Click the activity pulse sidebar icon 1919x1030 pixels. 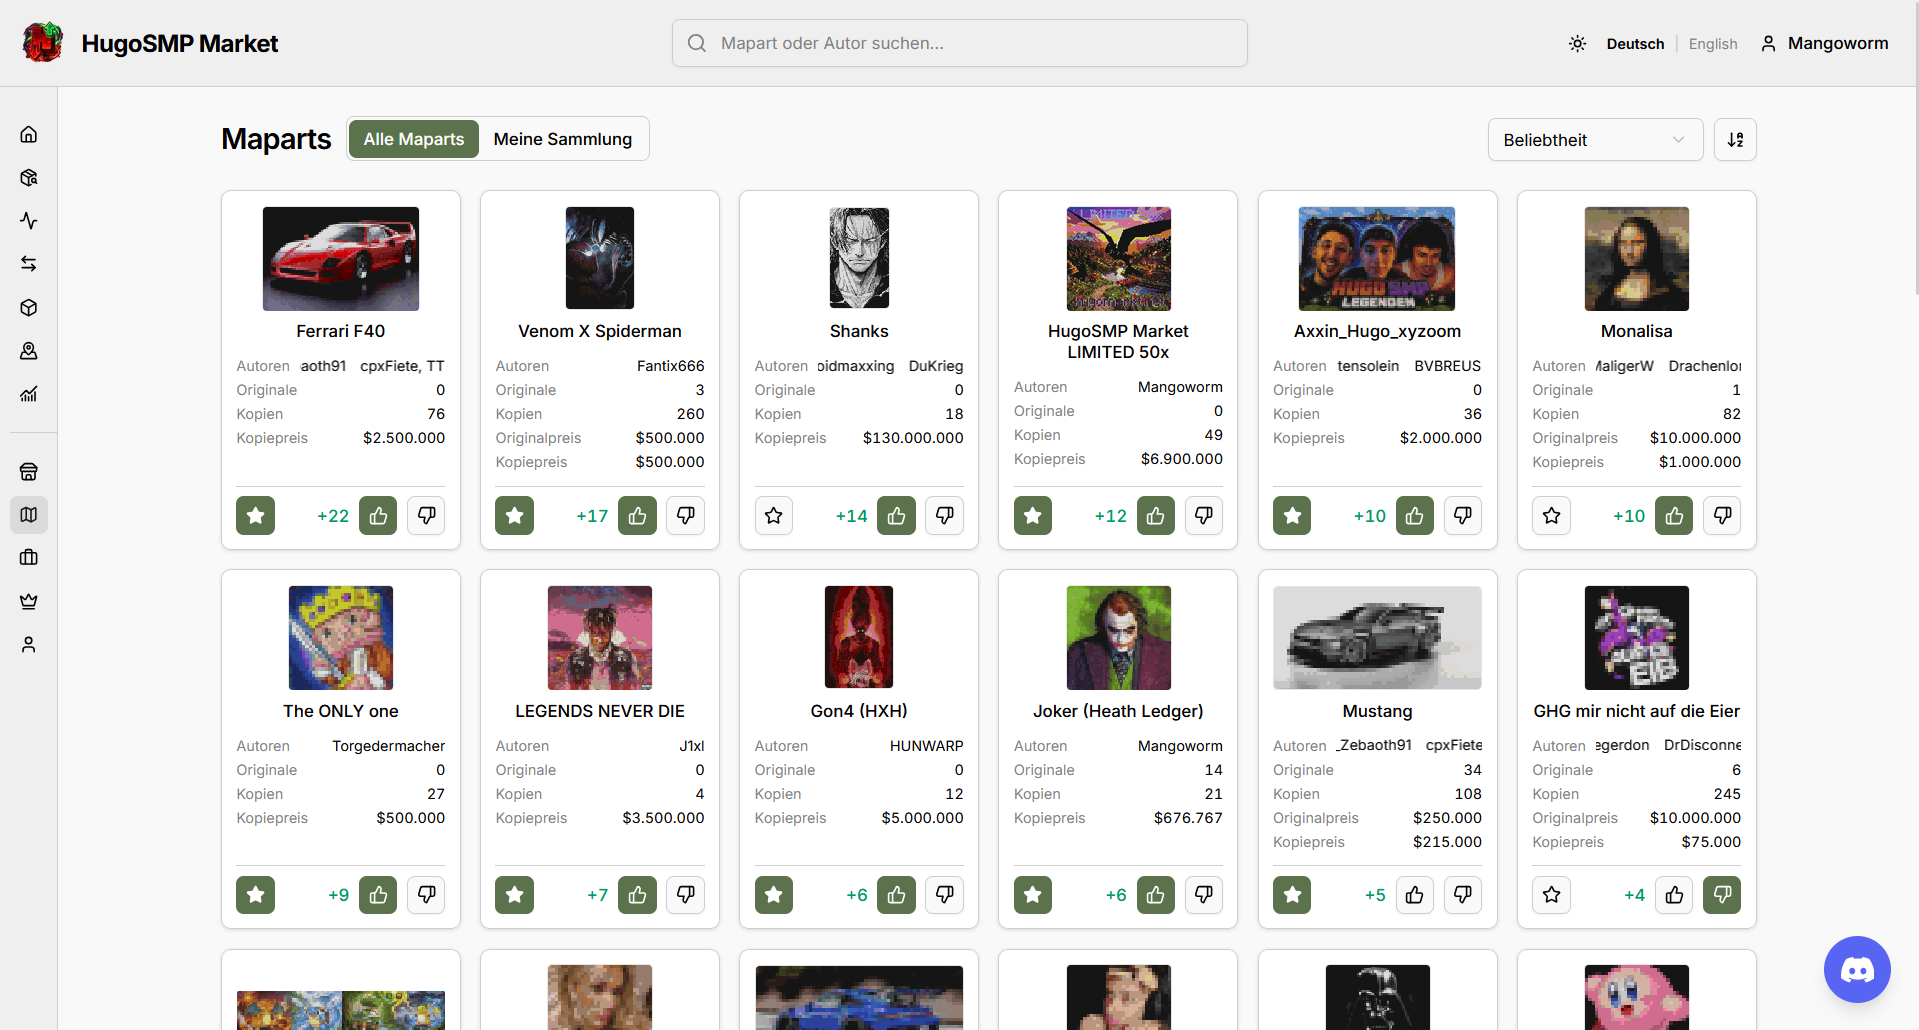29,221
